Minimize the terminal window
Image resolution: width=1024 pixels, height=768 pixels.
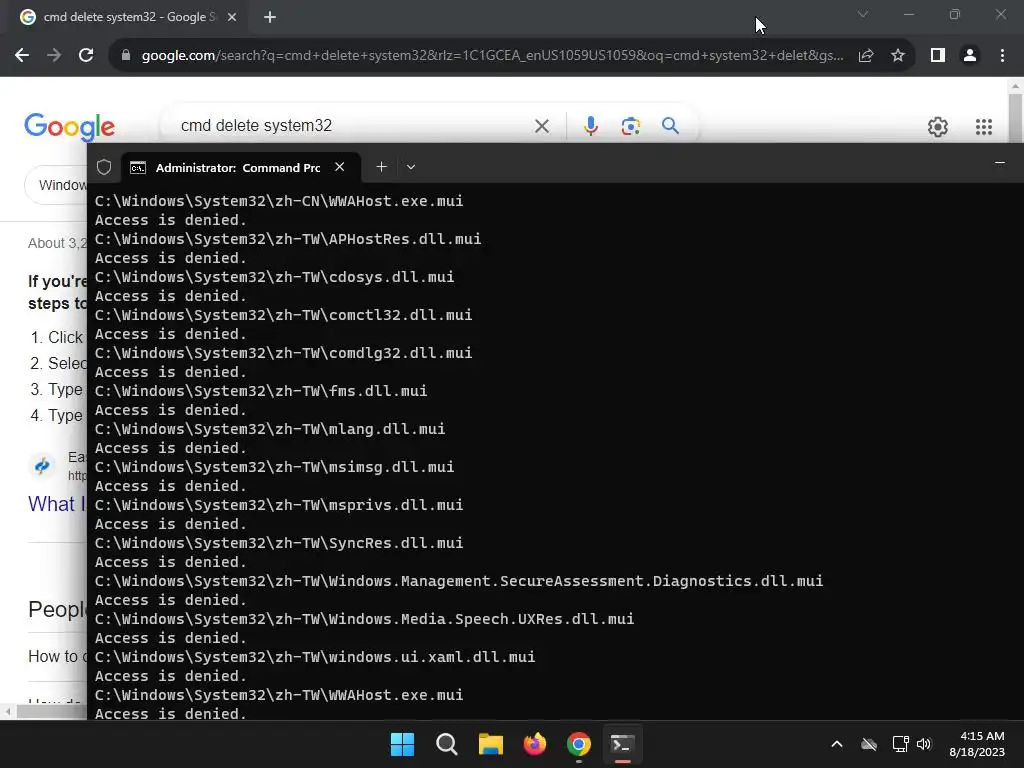999,163
